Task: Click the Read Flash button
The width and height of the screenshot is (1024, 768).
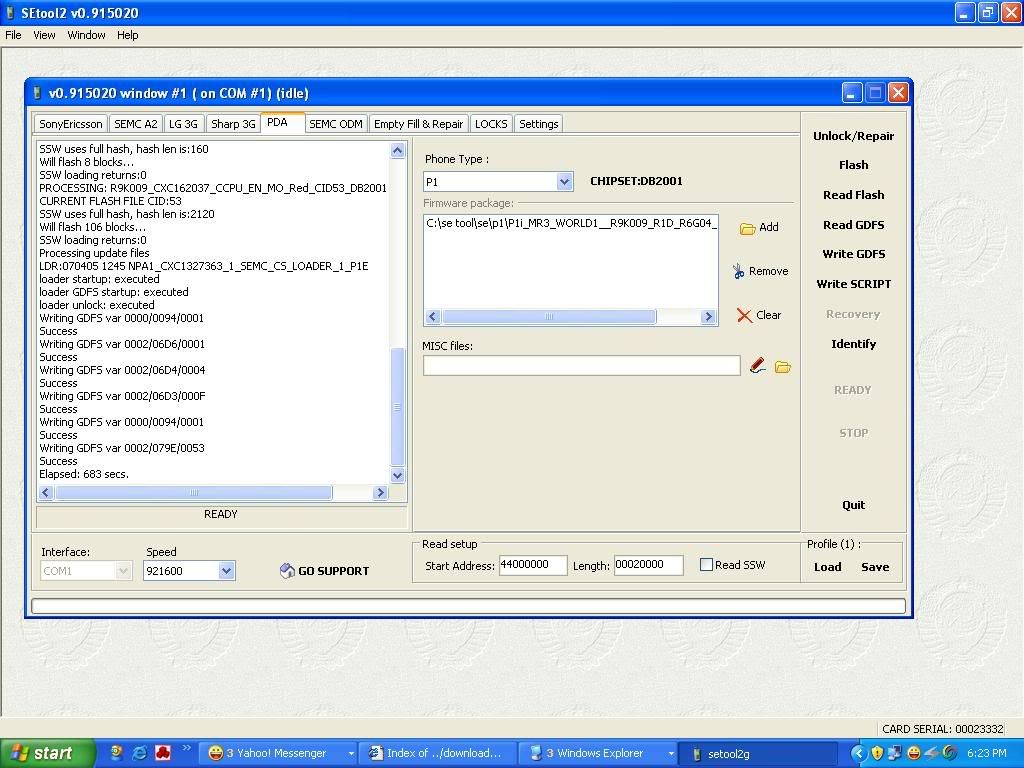Action: point(854,195)
